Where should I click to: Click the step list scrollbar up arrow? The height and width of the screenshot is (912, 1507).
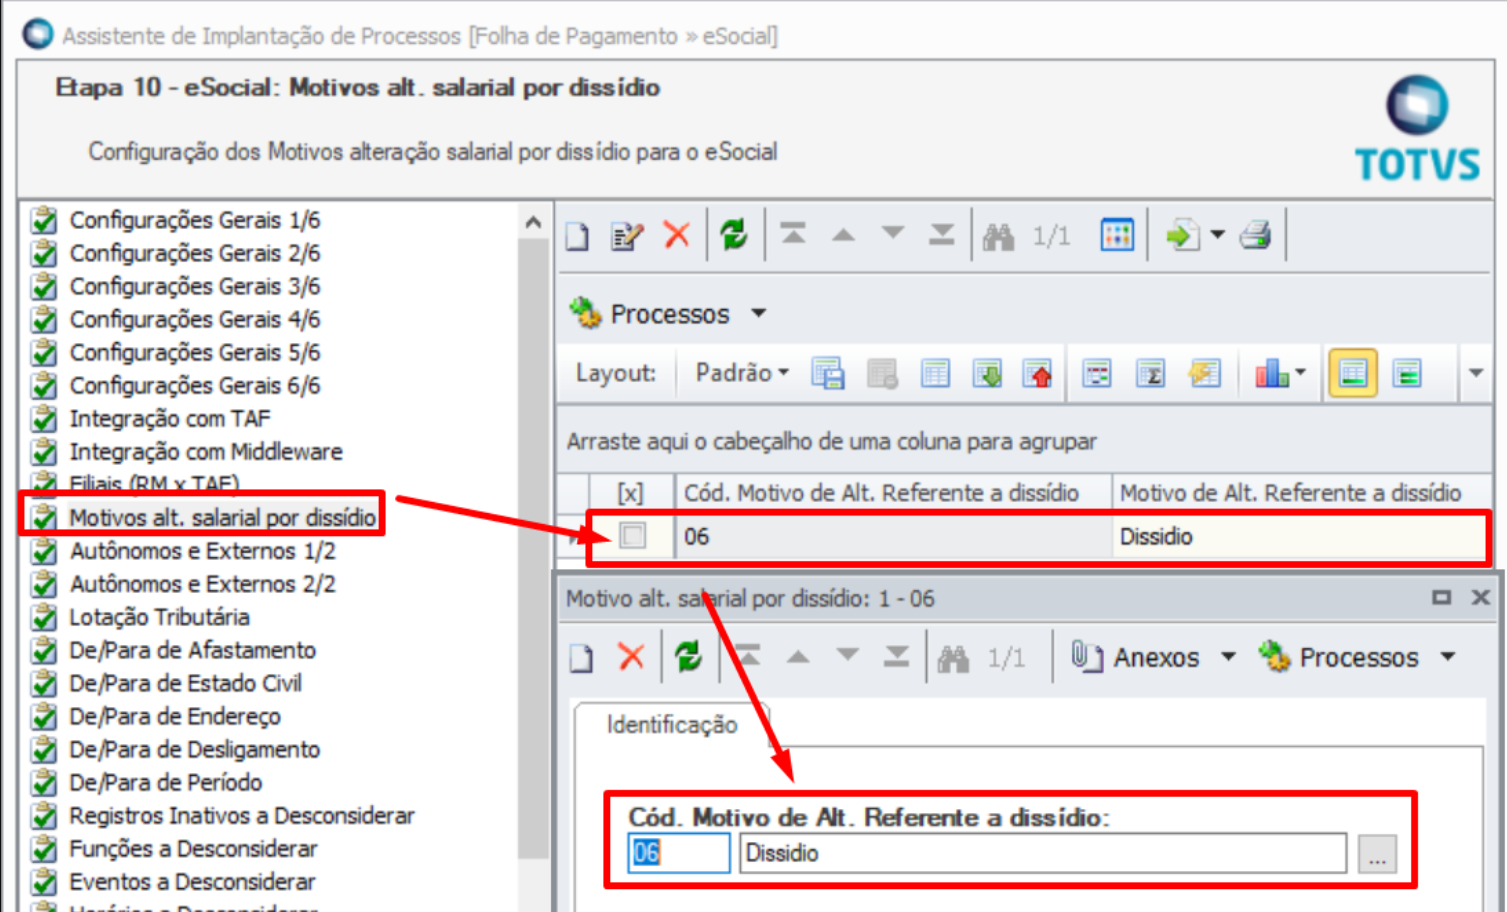(x=534, y=222)
